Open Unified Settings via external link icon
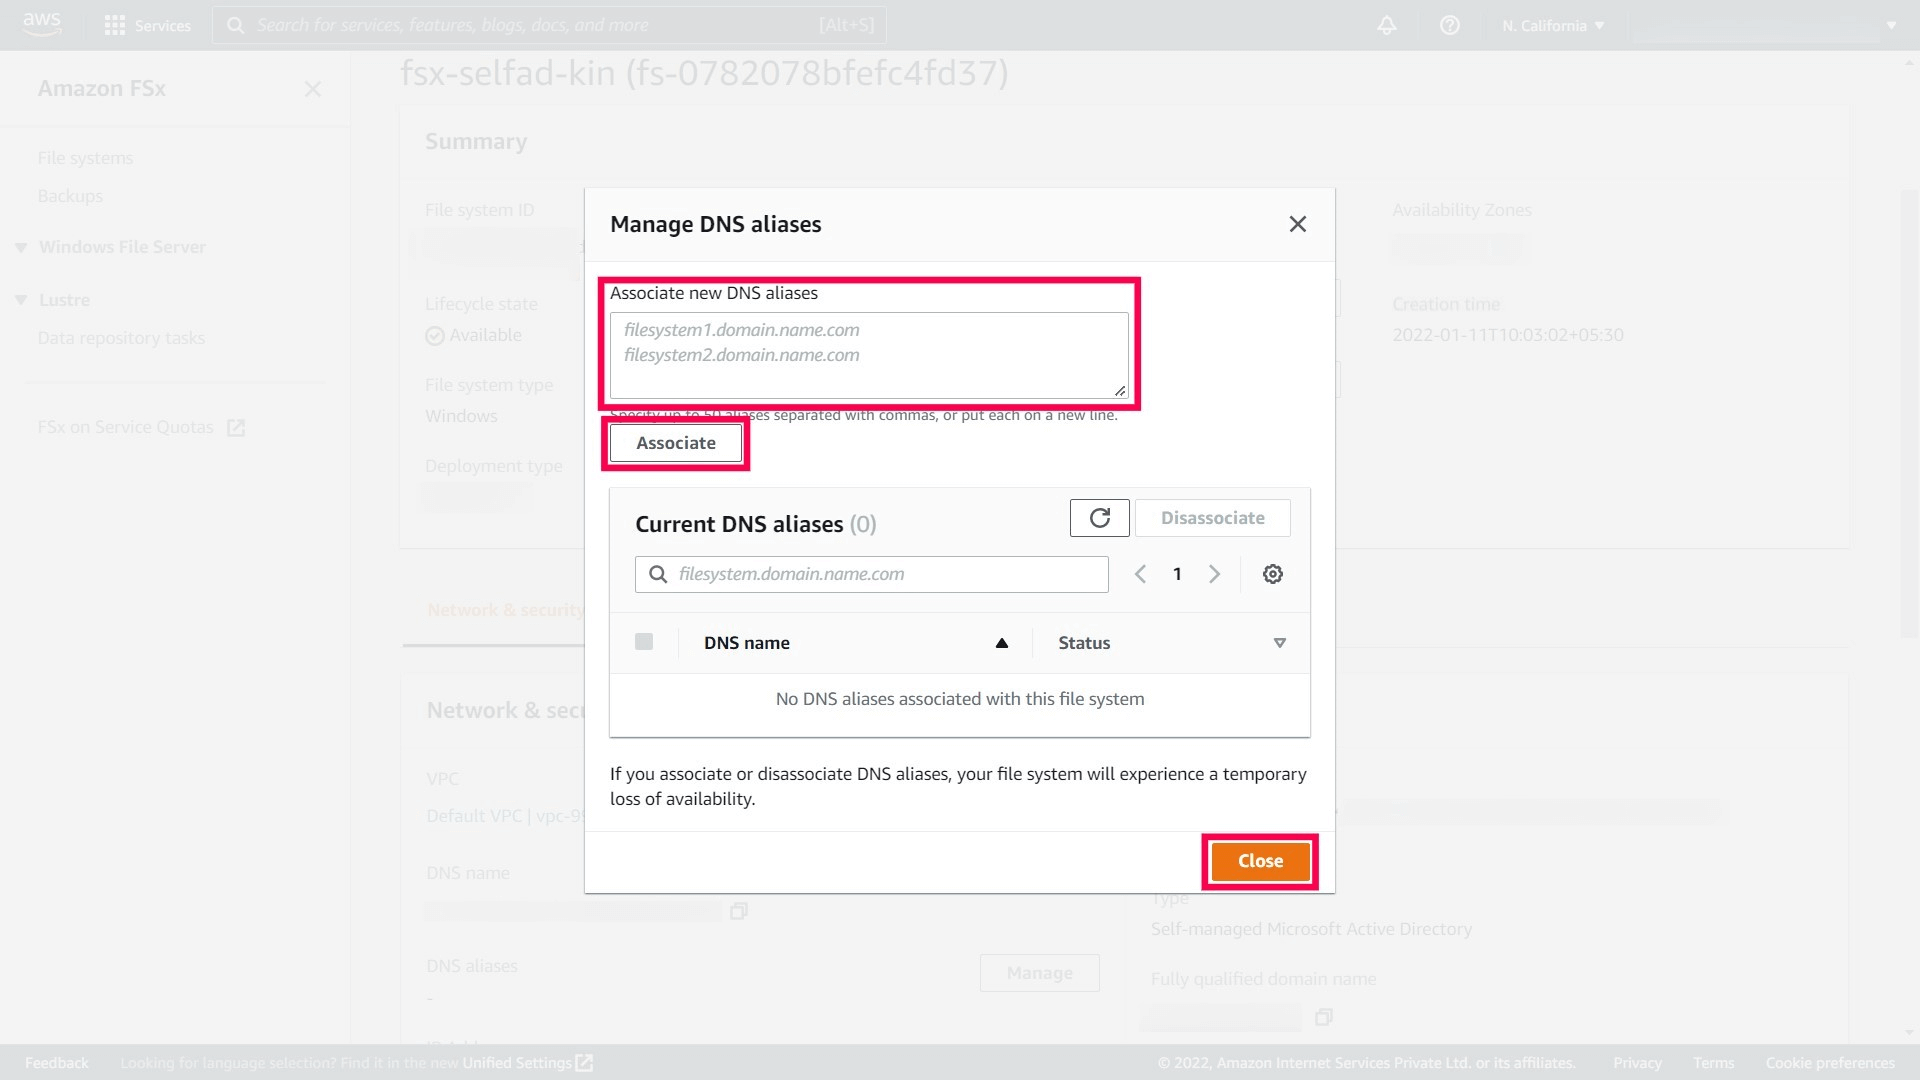 [x=583, y=1063]
